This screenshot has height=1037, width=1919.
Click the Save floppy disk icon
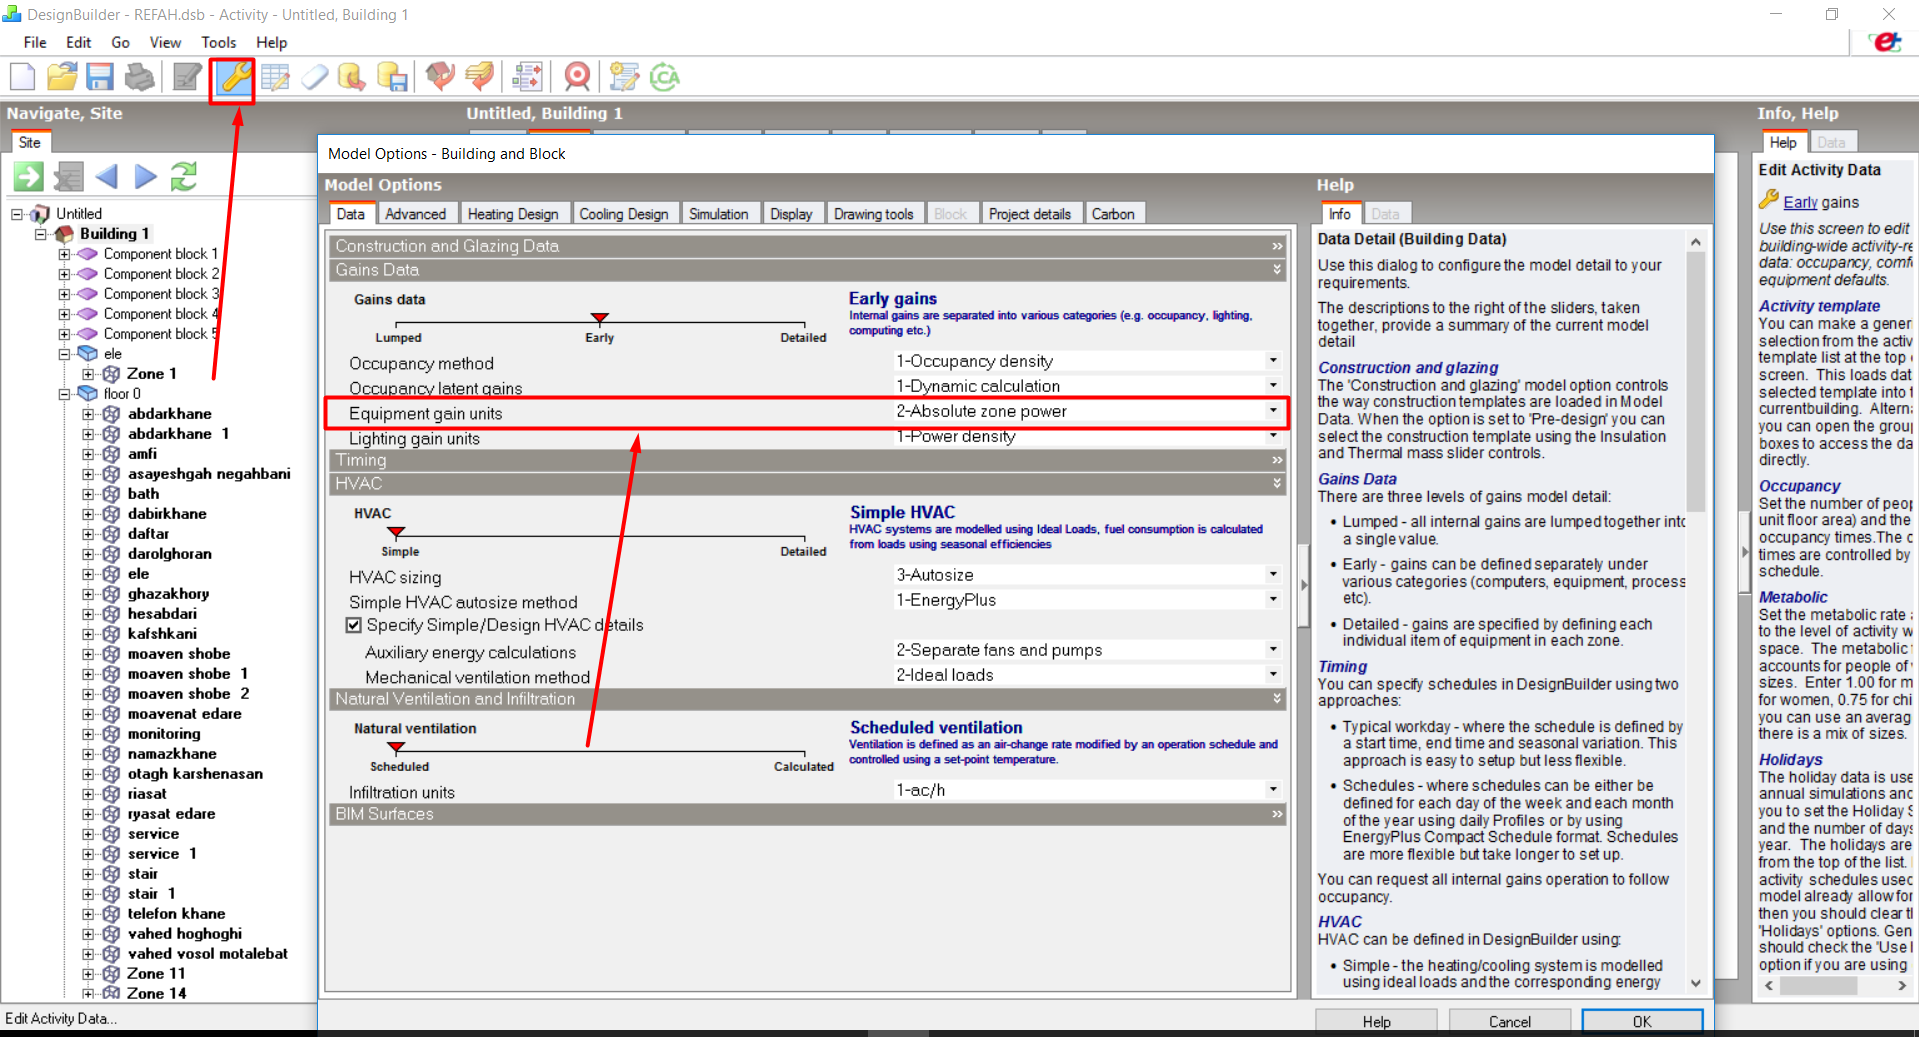(100, 77)
